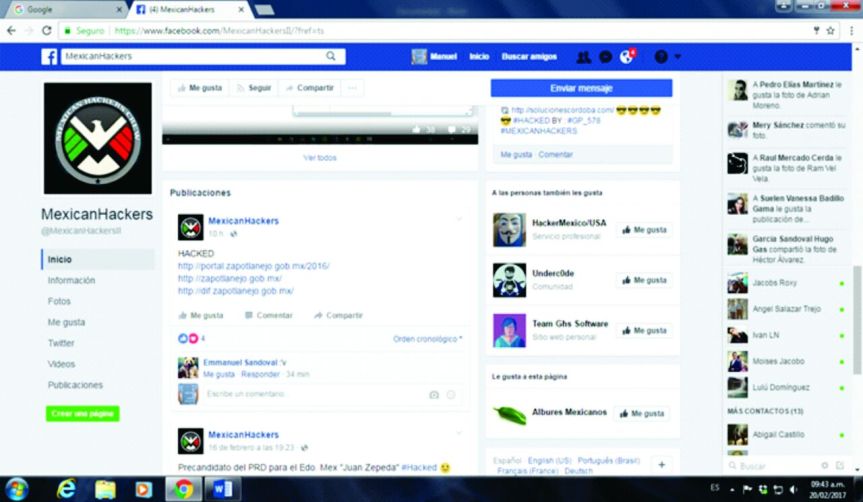Open the portal.zapotlanejo.gob.mx/2016 link

pyautogui.click(x=253, y=266)
